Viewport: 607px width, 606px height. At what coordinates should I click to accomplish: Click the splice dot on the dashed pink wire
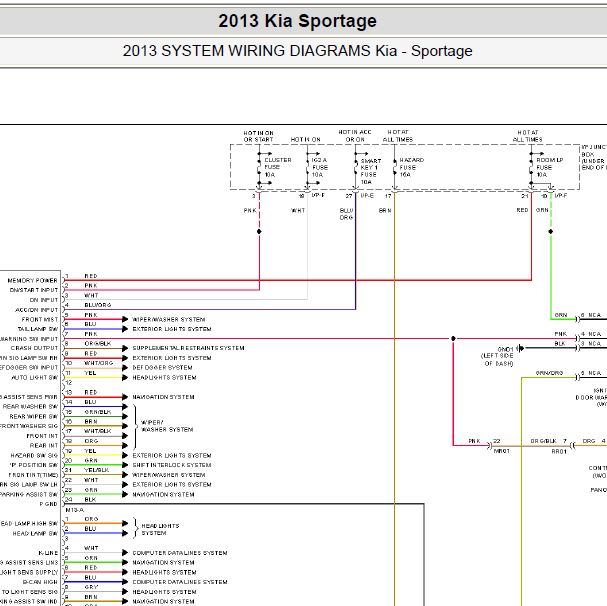click(259, 232)
